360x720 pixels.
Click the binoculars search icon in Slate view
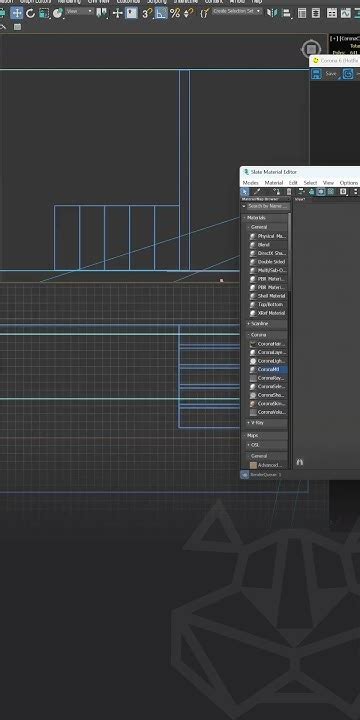point(300,462)
